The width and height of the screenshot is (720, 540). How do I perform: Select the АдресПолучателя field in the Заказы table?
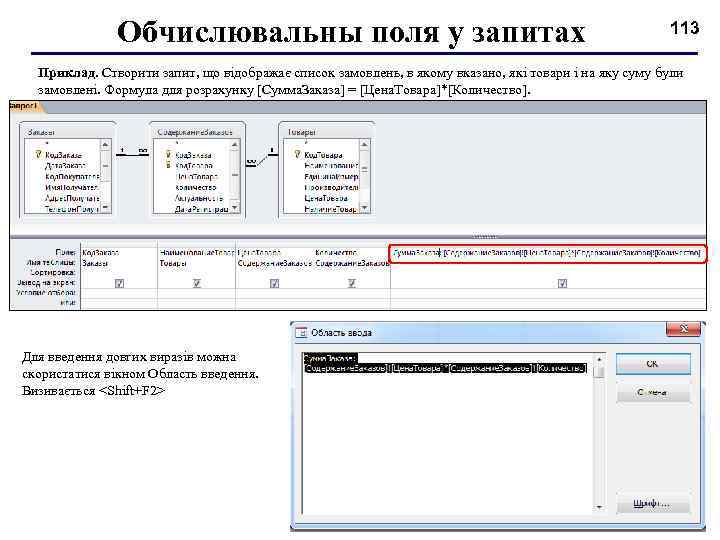click(72, 198)
